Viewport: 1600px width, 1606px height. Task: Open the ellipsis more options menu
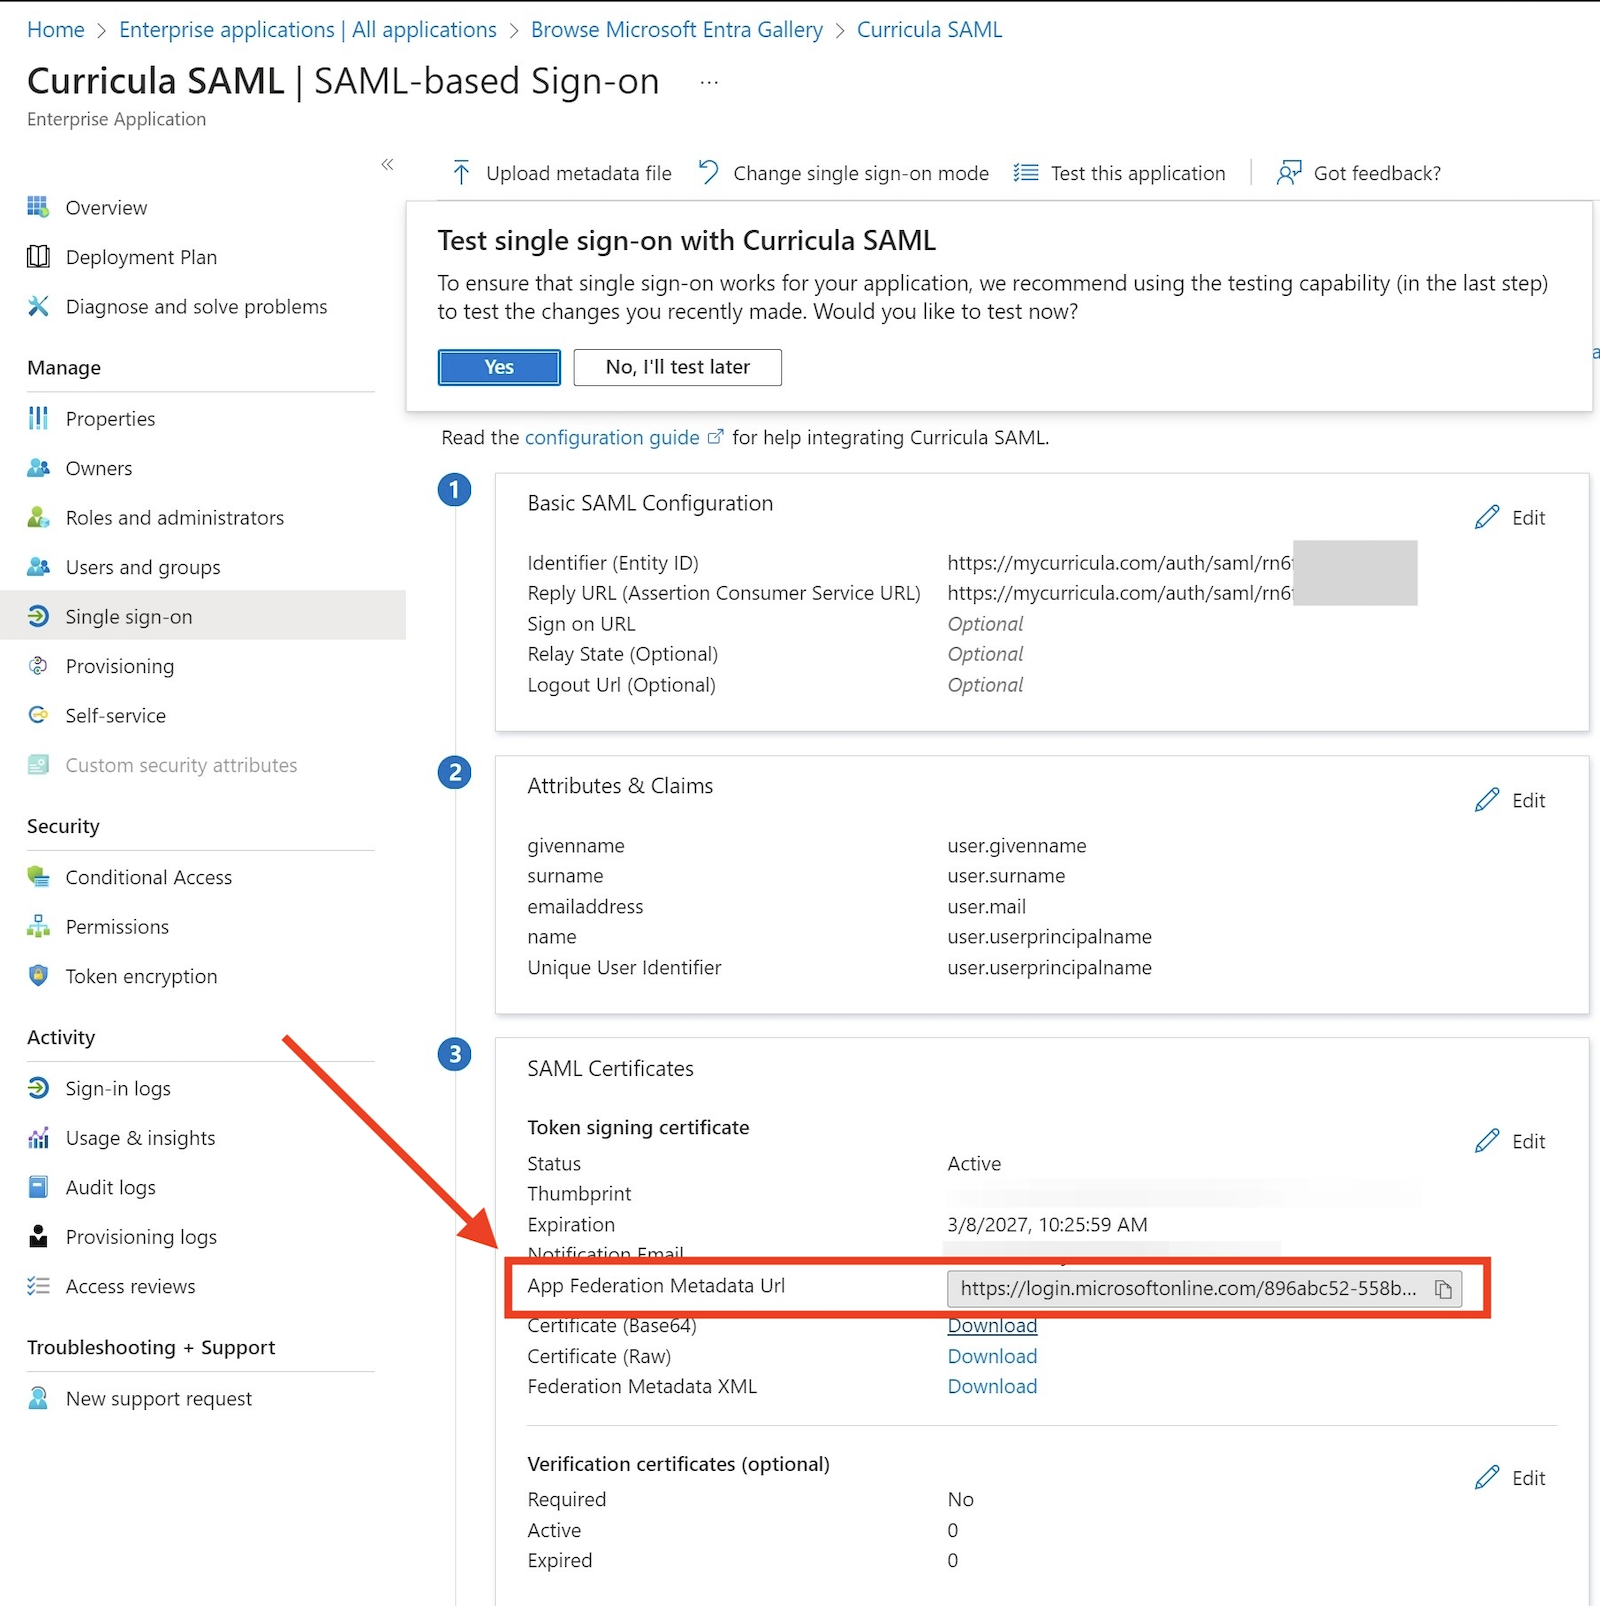tap(709, 83)
